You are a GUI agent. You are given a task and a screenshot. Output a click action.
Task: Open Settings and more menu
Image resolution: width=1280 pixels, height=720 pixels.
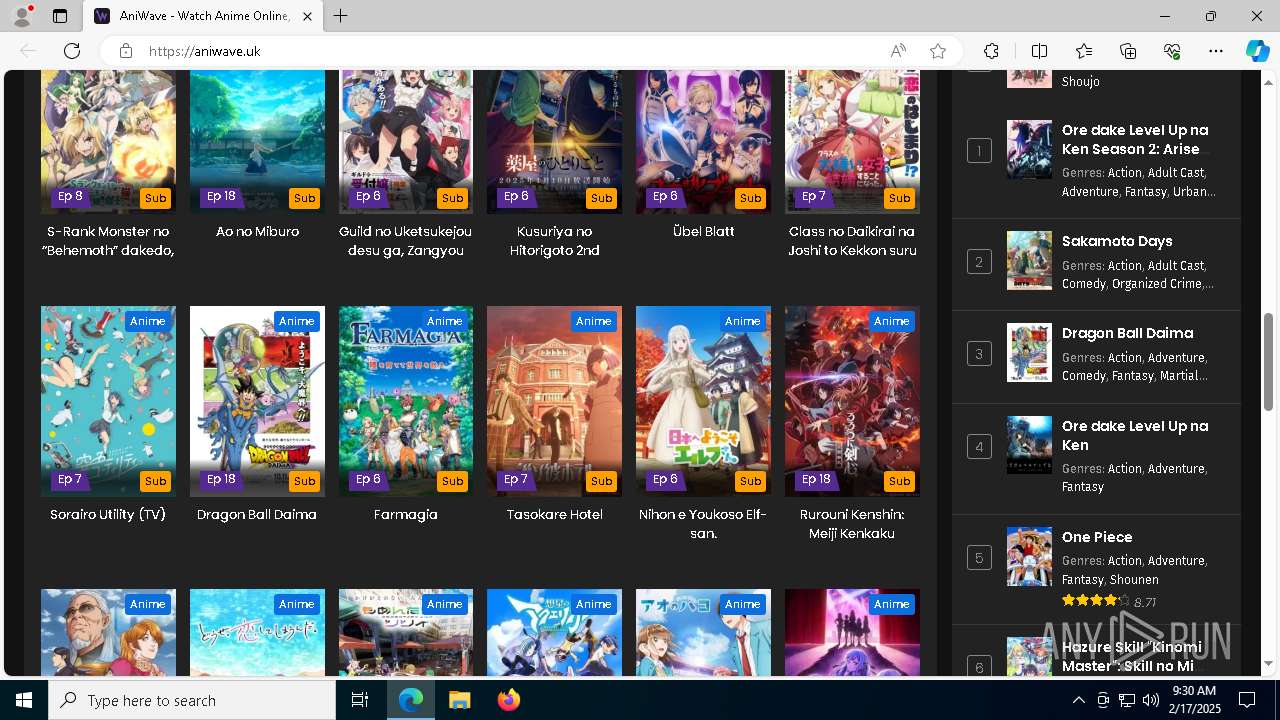[x=1216, y=51]
